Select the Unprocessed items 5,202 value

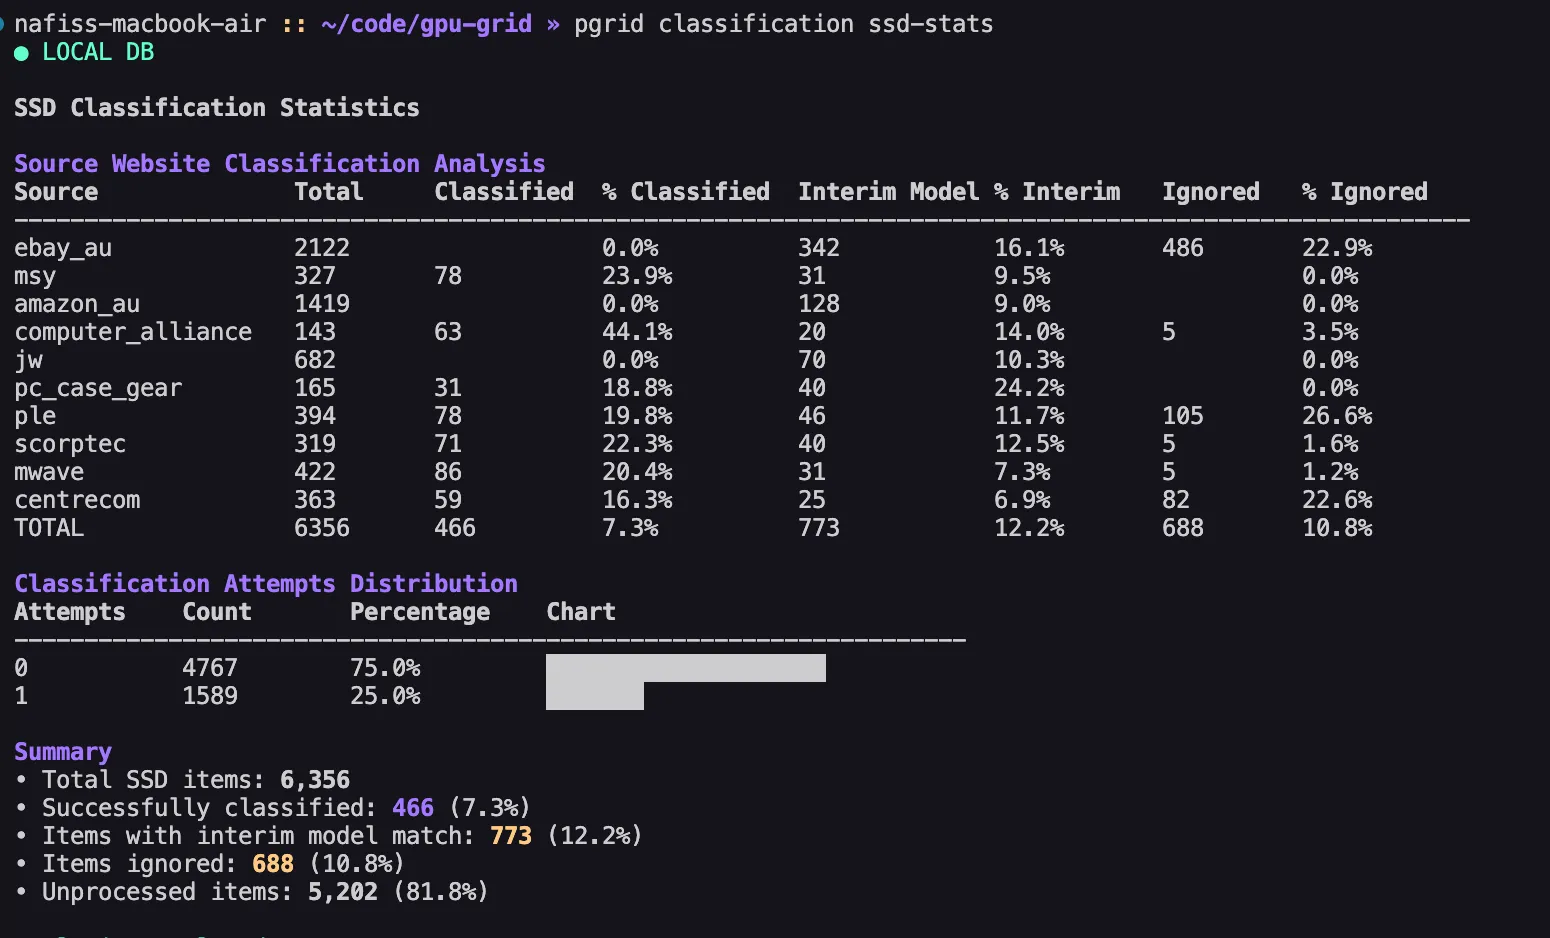coord(341,891)
